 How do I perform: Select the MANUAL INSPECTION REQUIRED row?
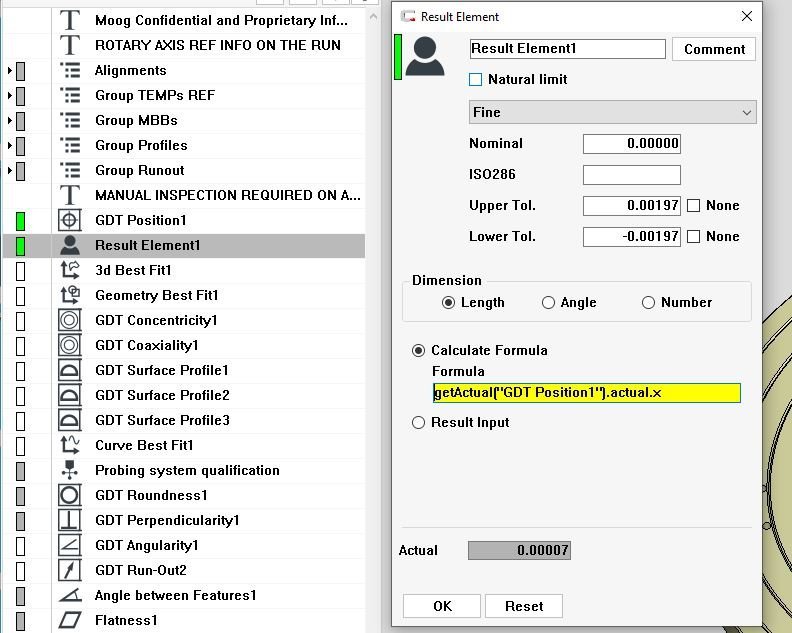click(184, 196)
